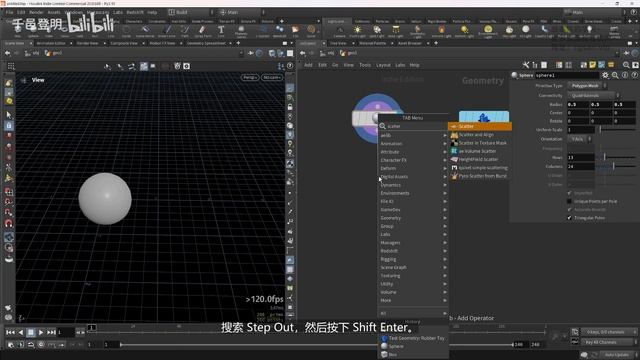Select Pyro Scatter from Burst result
This screenshot has height=360, width=640.
tap(479, 176)
